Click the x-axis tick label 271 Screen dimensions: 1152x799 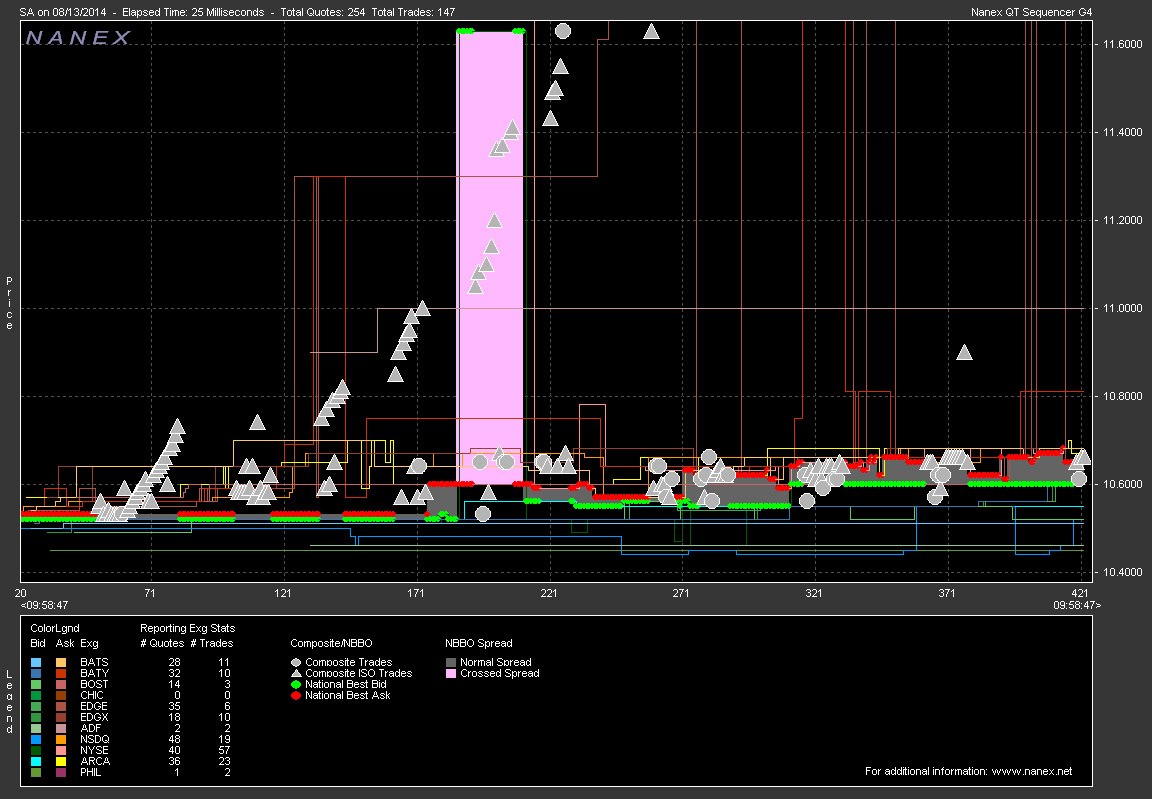pyautogui.click(x=681, y=593)
